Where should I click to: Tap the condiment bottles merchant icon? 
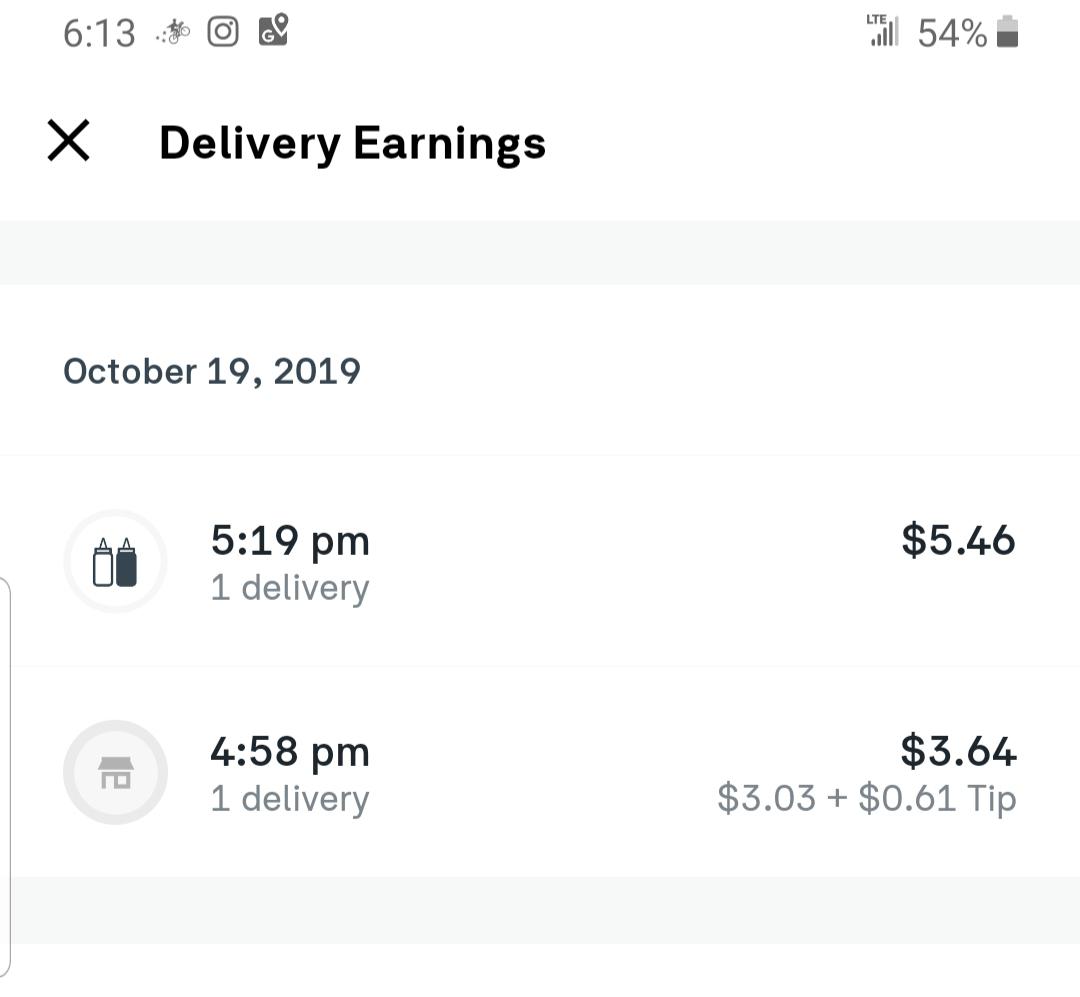pos(115,562)
